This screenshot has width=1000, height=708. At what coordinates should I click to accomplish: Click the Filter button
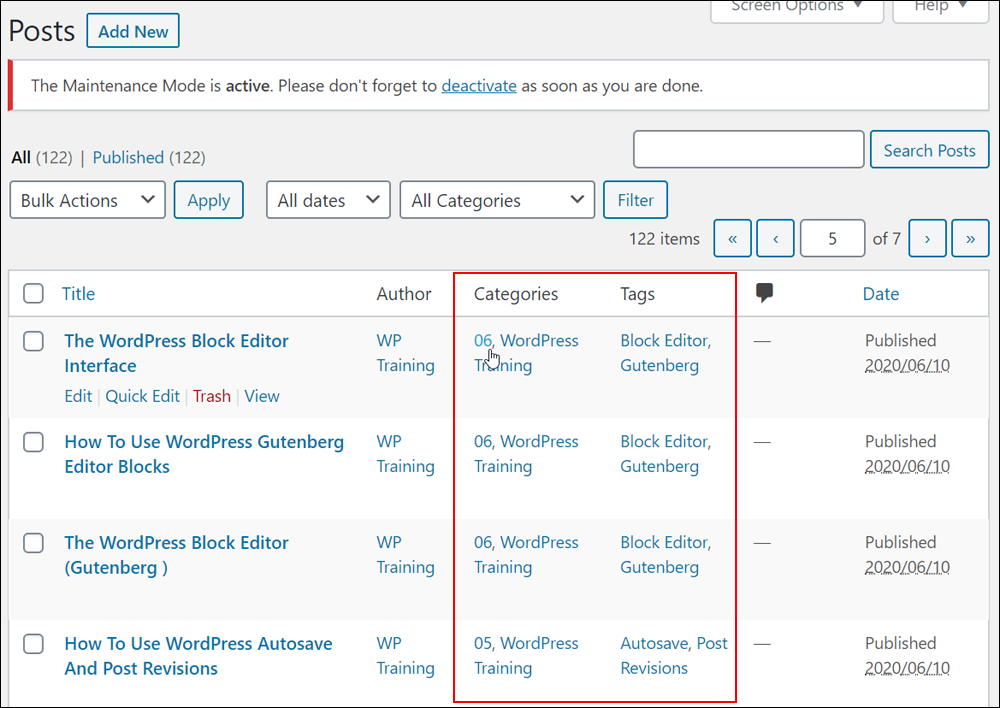[x=635, y=200]
